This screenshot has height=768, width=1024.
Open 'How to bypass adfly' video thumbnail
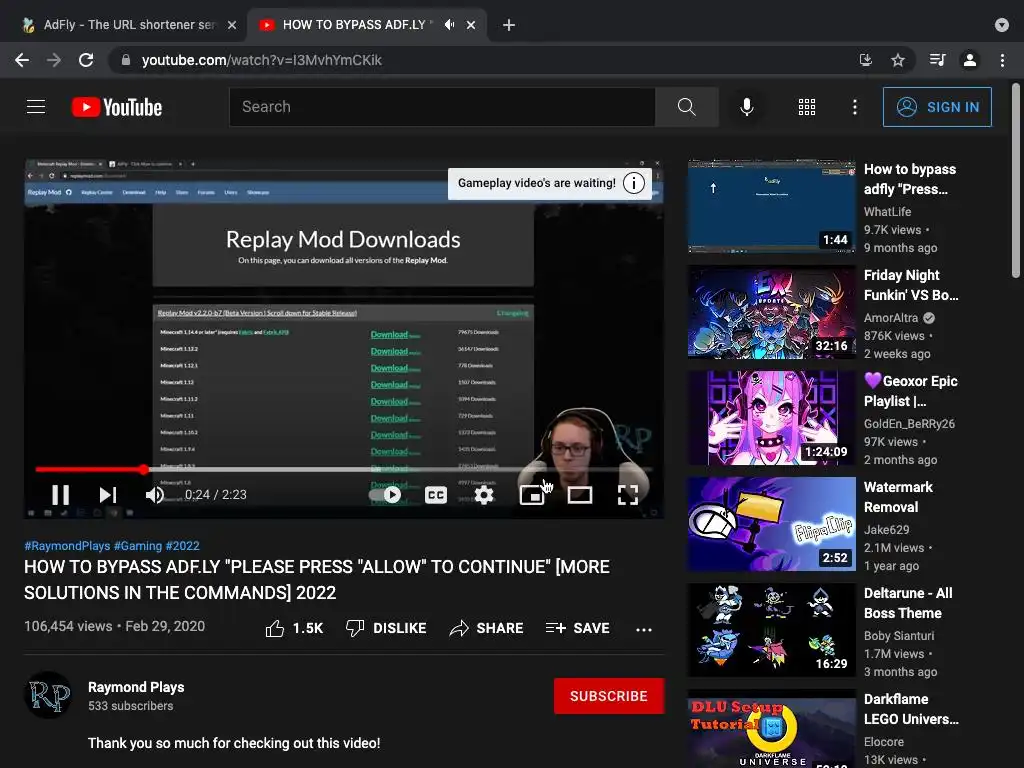point(771,205)
